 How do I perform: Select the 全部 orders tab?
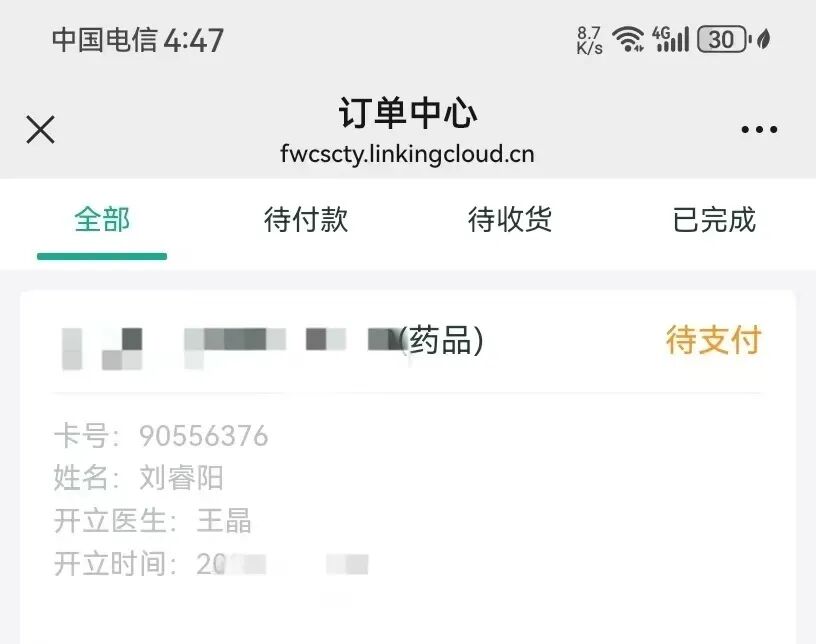pos(102,219)
